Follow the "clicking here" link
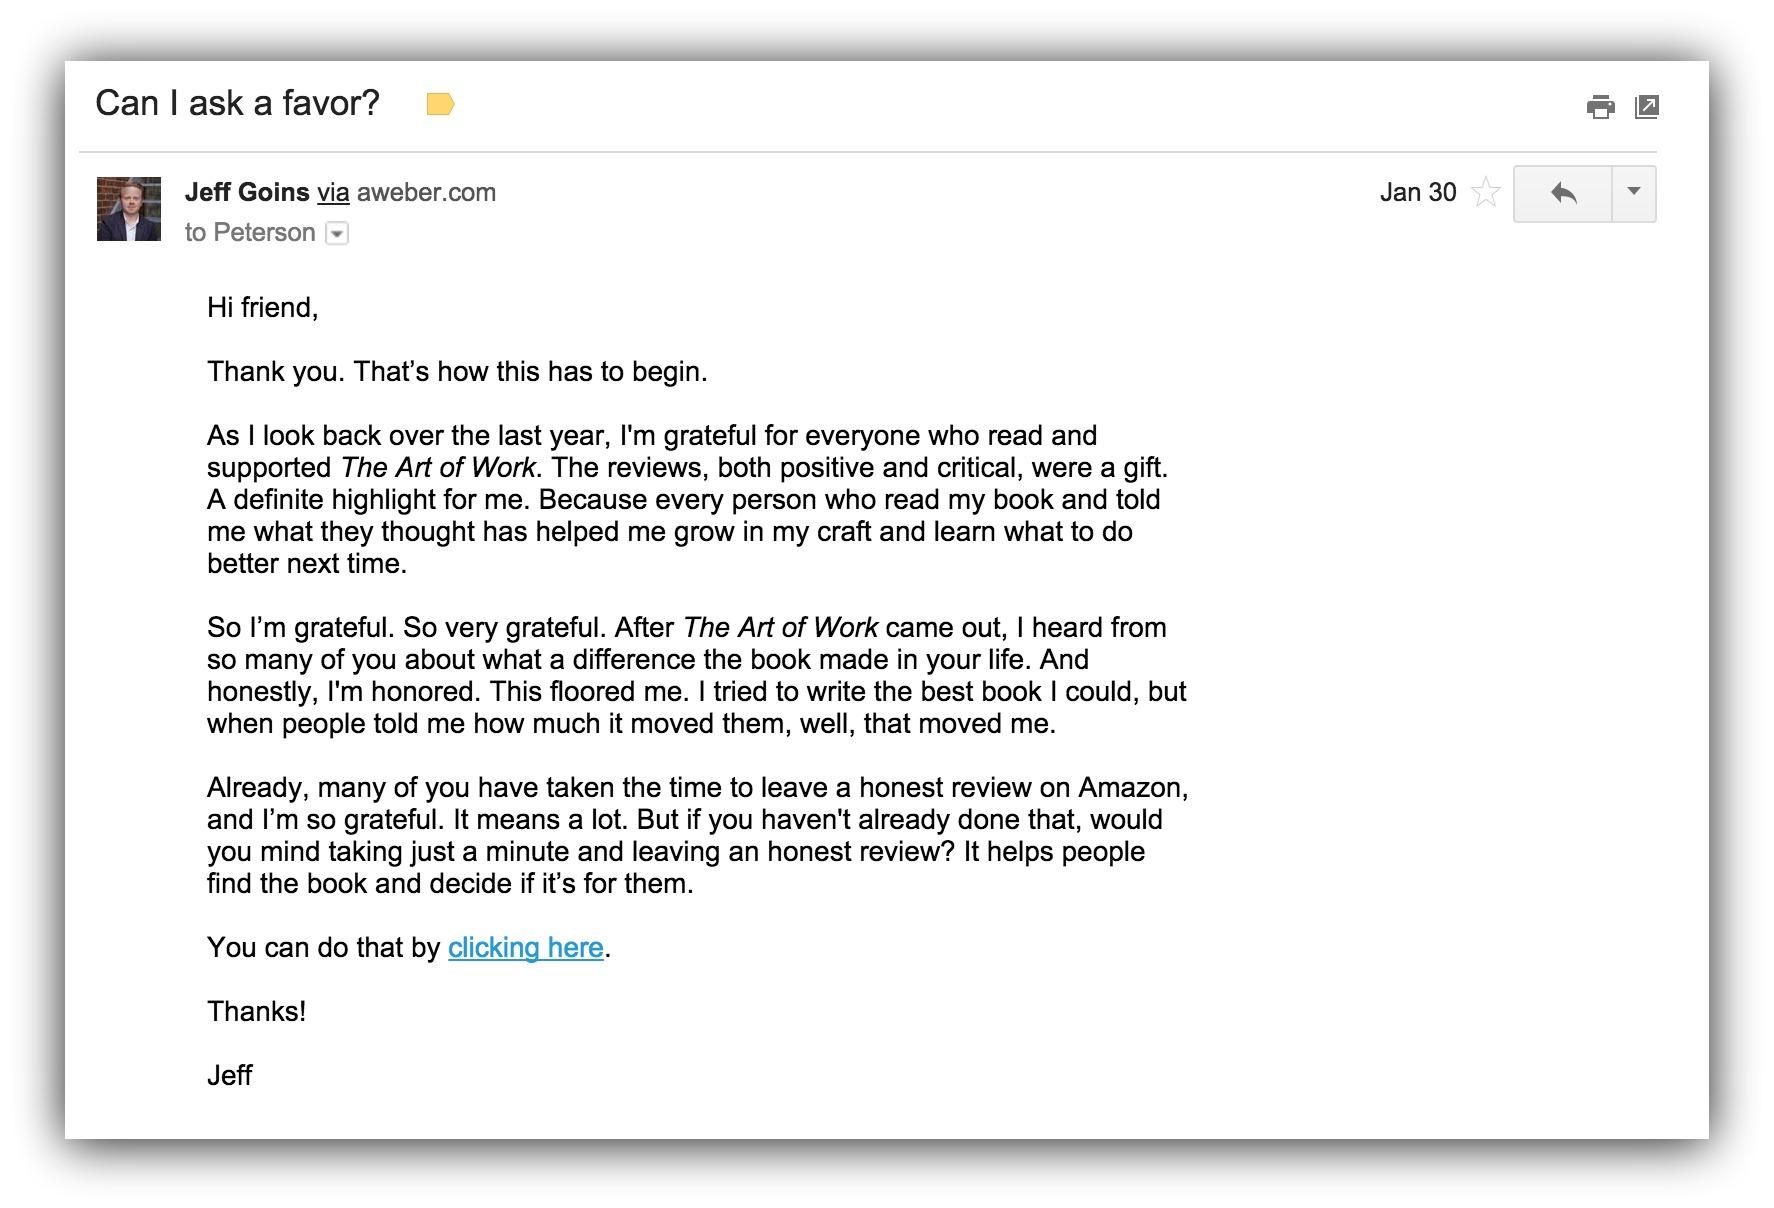 (525, 947)
